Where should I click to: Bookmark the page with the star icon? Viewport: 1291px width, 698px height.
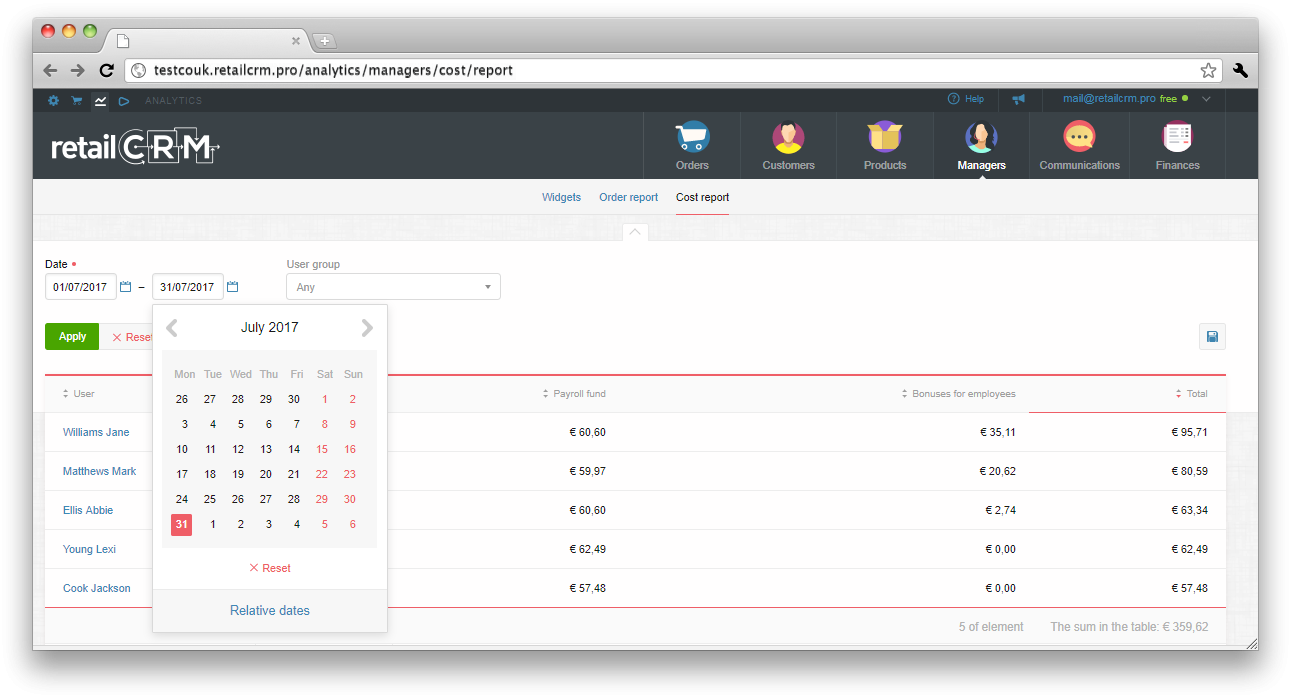[x=1208, y=70]
